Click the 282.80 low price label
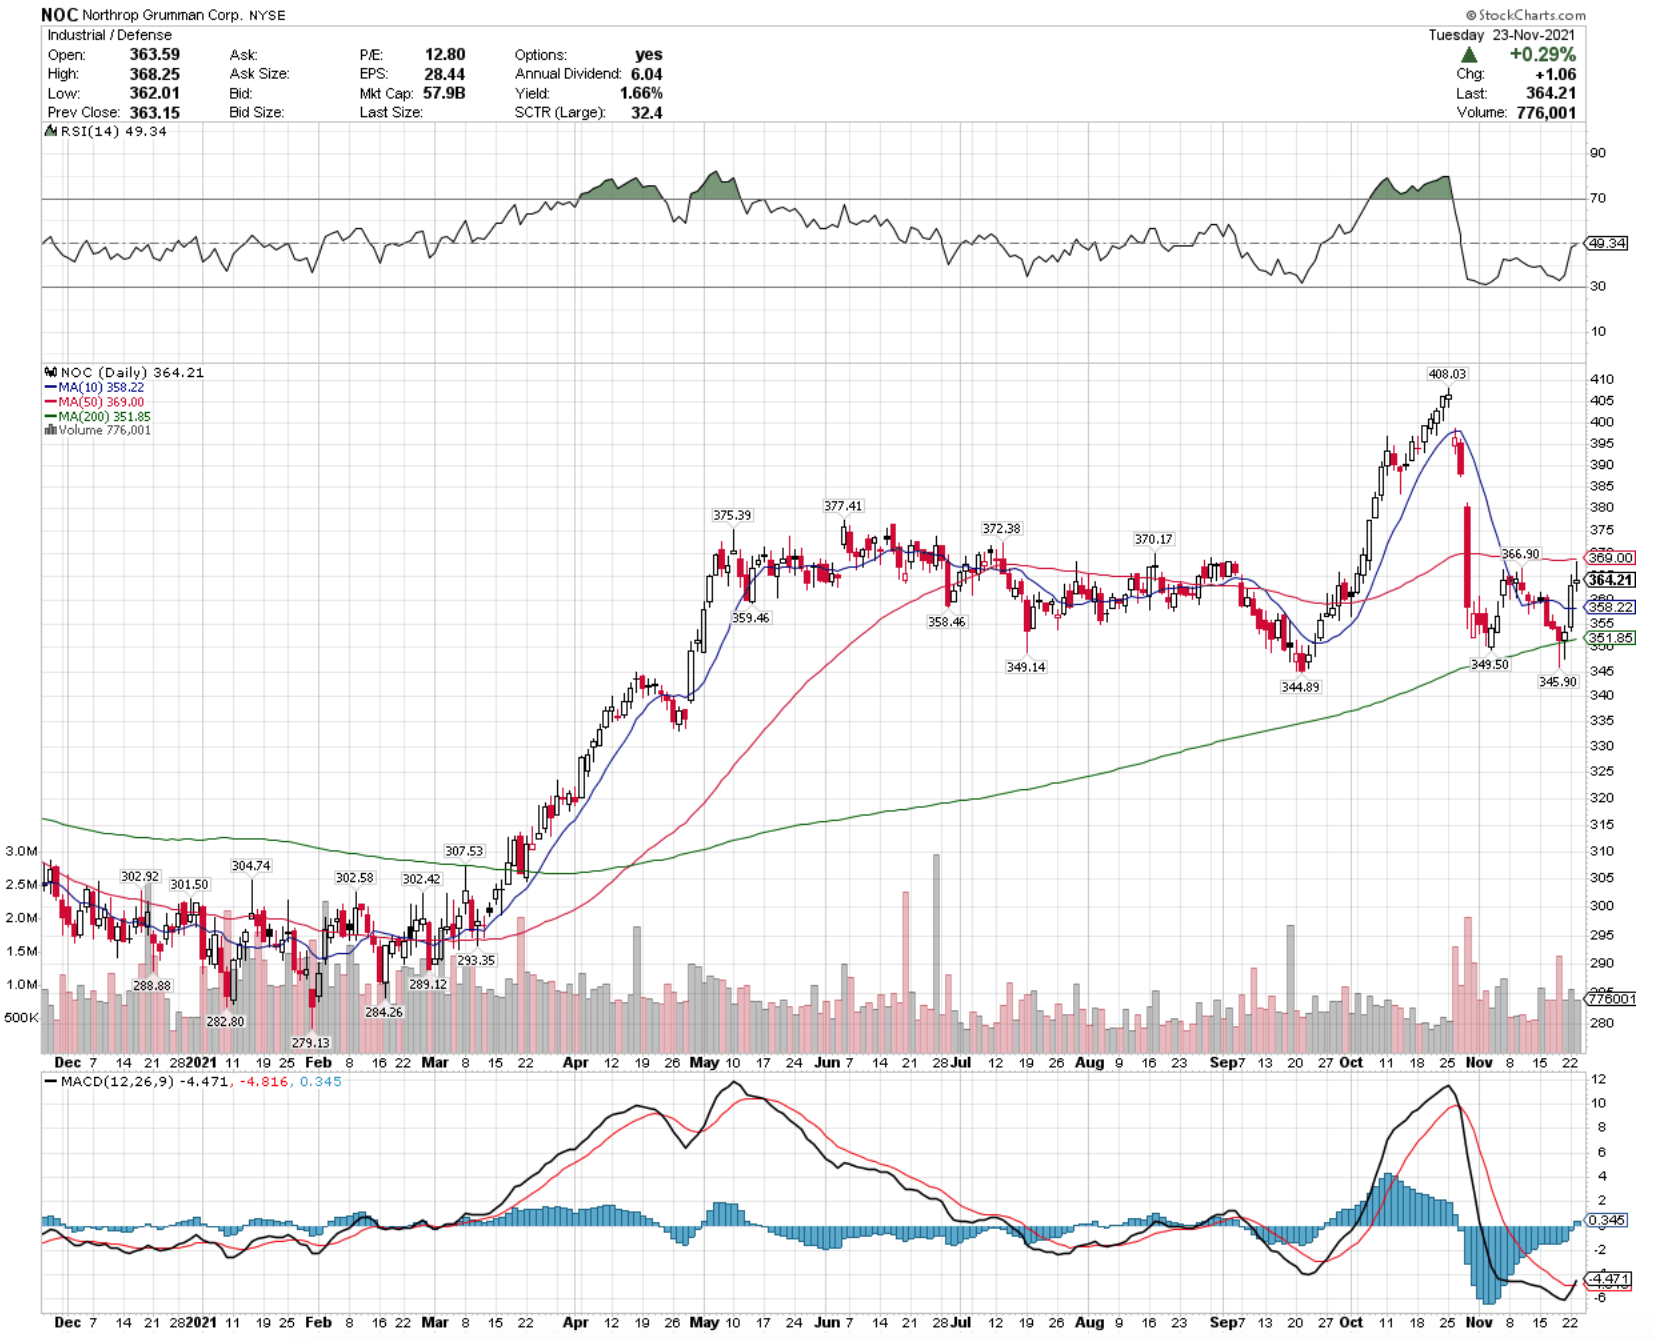Screen dimensions: 1654x1340 225,1022
